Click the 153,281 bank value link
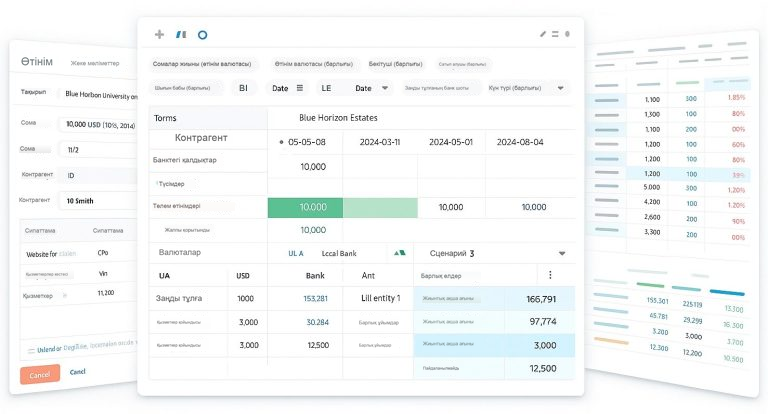This screenshot has width=768, height=414. [315, 298]
